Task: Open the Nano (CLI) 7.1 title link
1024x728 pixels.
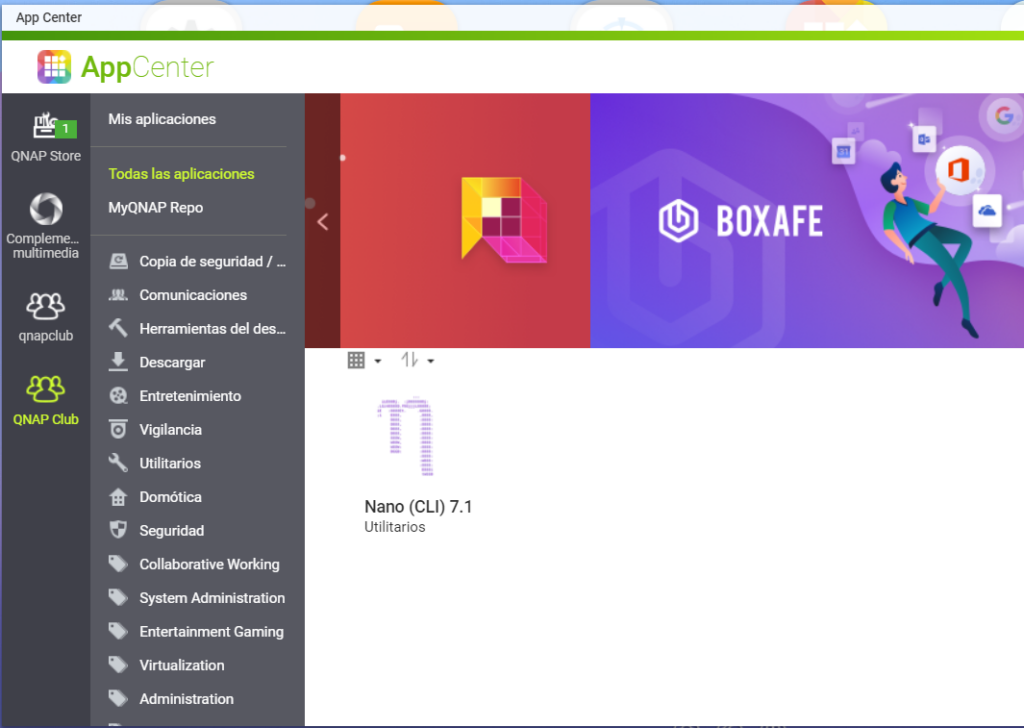Action: [x=418, y=507]
